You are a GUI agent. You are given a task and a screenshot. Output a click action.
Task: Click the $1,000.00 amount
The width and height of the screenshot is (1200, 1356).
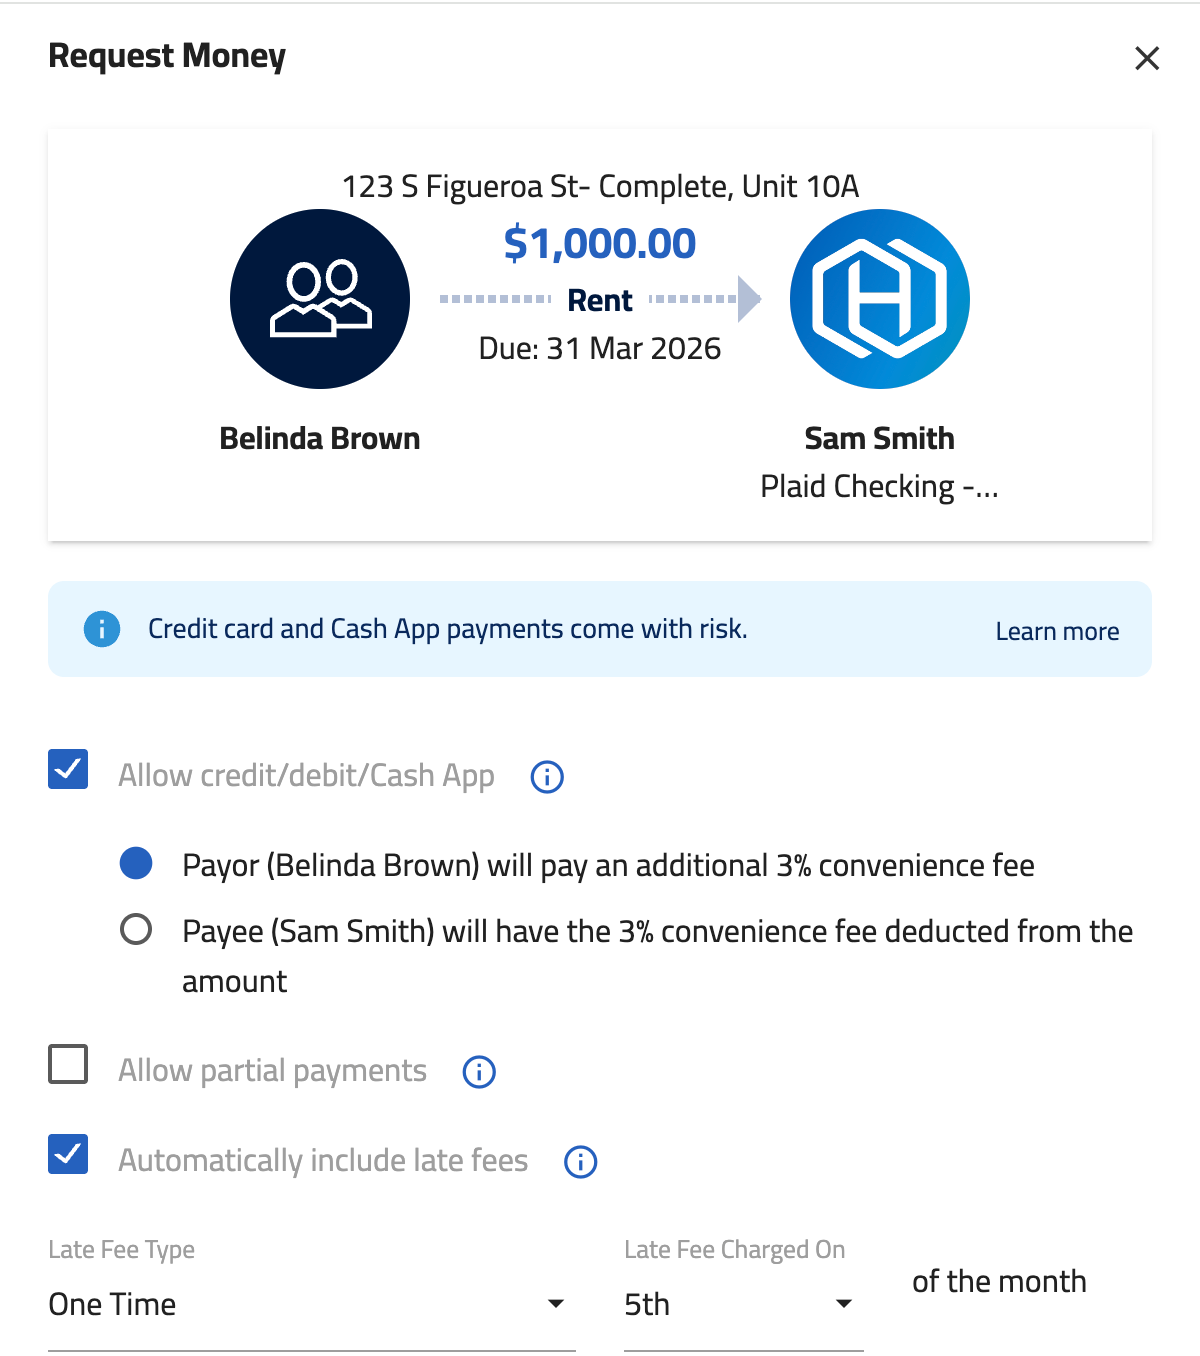(600, 243)
